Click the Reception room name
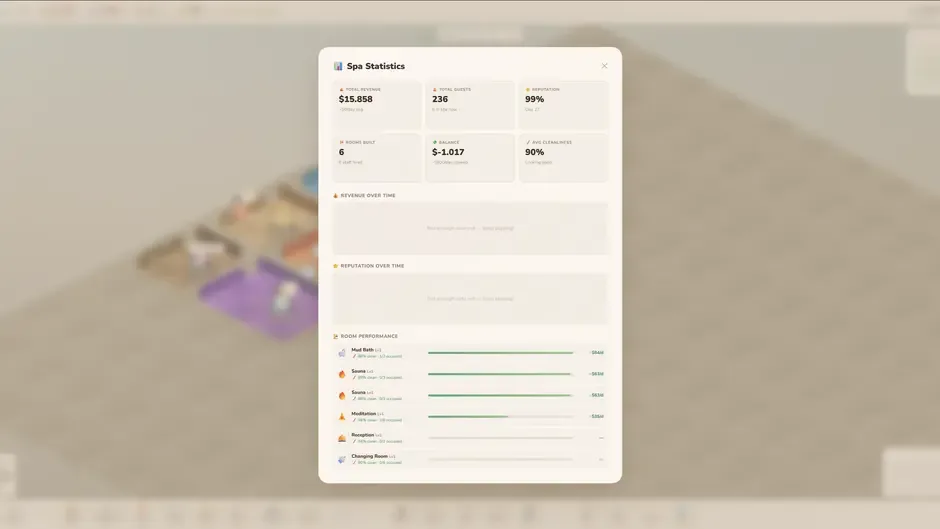This screenshot has height=529, width=940. click(x=362, y=435)
